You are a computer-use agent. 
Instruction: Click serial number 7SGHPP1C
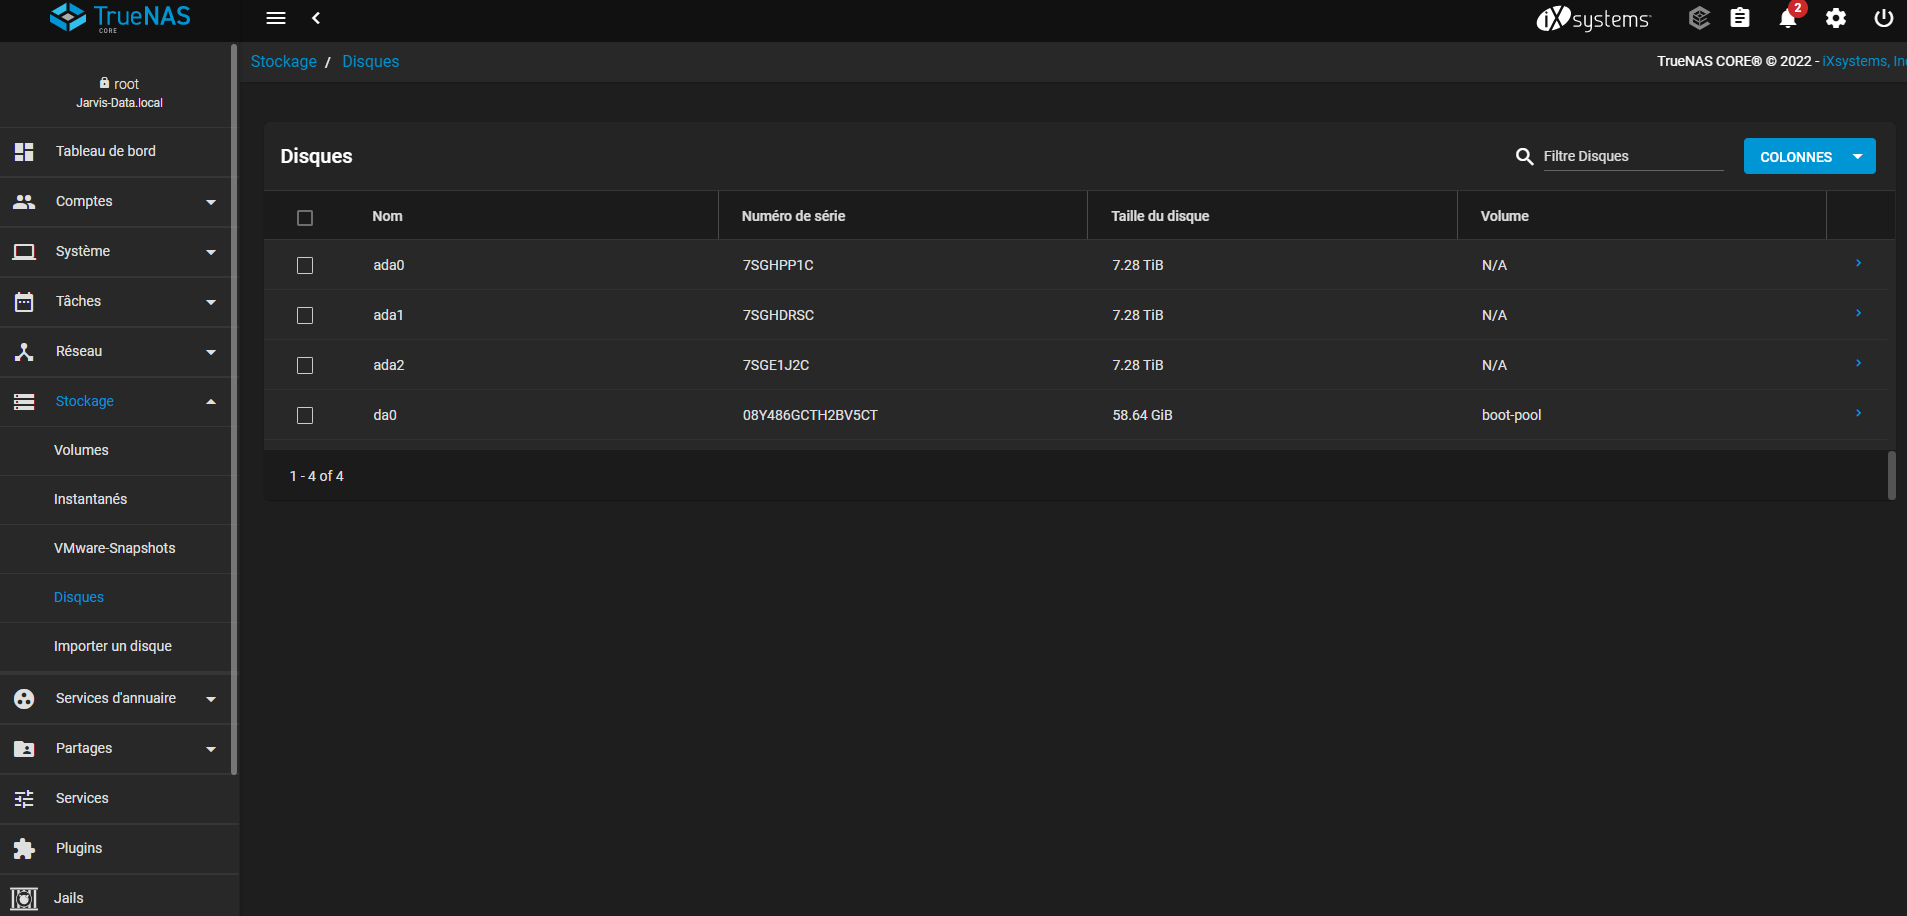(x=778, y=265)
